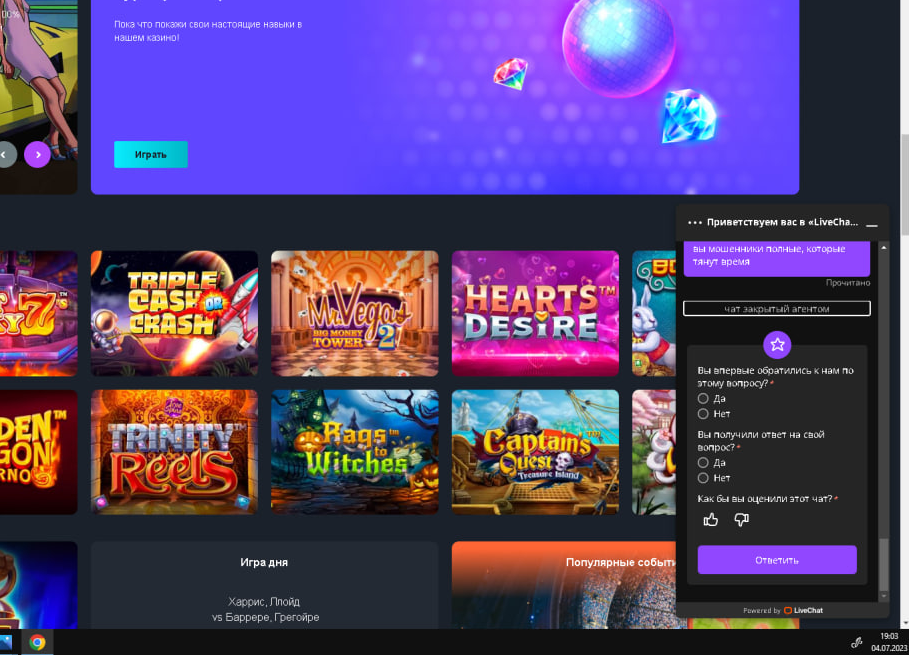Rate the chat with thumbs down

click(x=741, y=519)
